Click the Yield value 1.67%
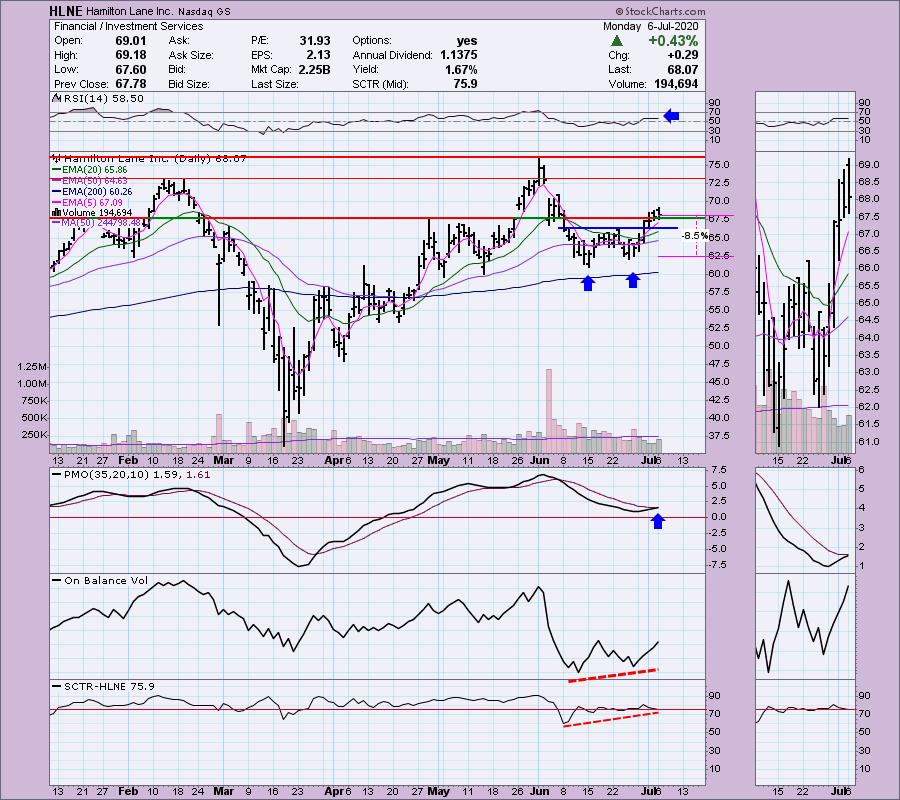The width and height of the screenshot is (900, 800). click(461, 69)
